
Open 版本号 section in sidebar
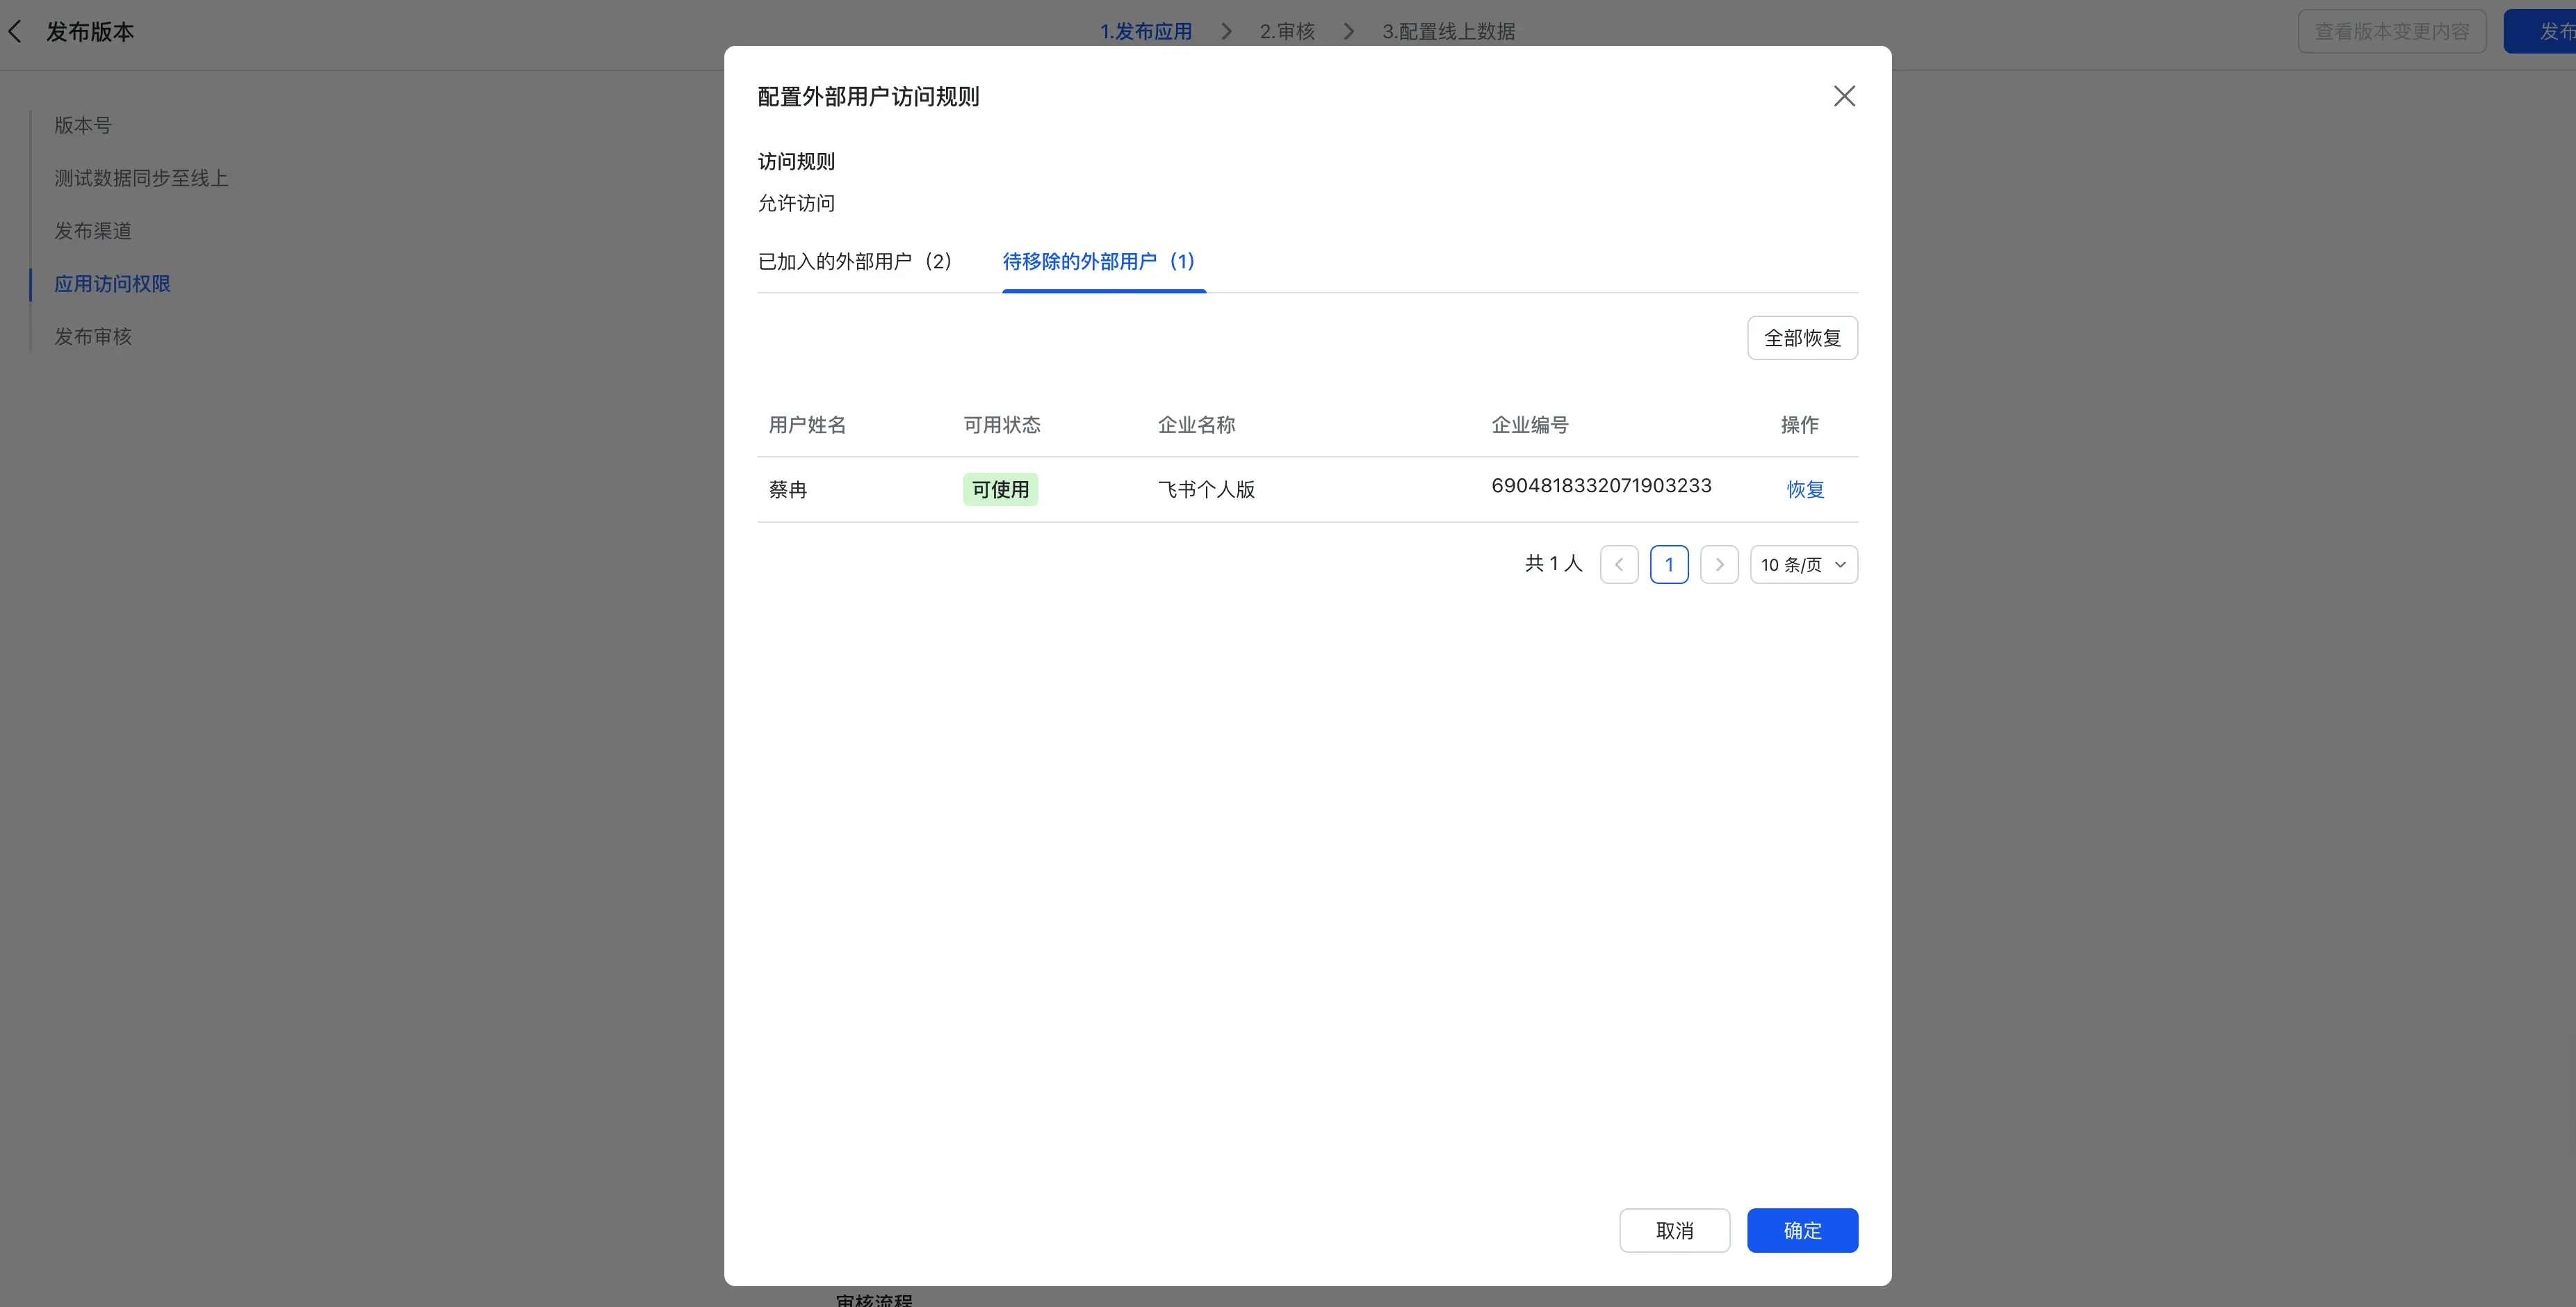pyautogui.click(x=83, y=125)
